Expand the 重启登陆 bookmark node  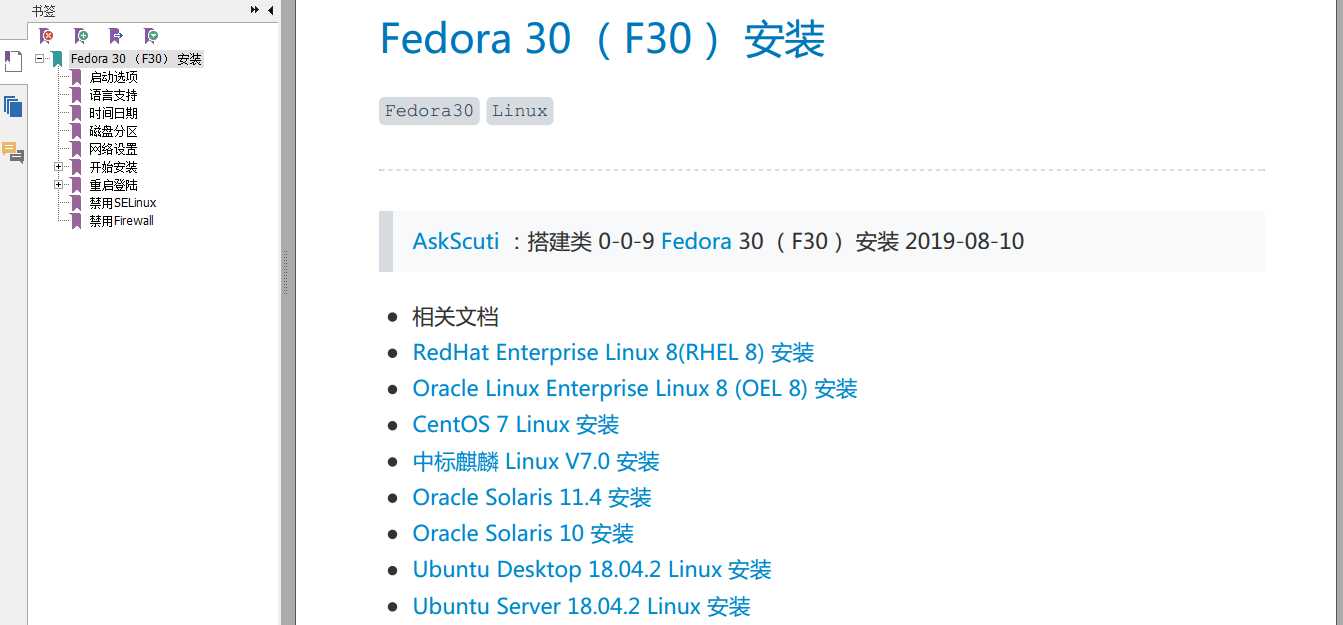58,185
